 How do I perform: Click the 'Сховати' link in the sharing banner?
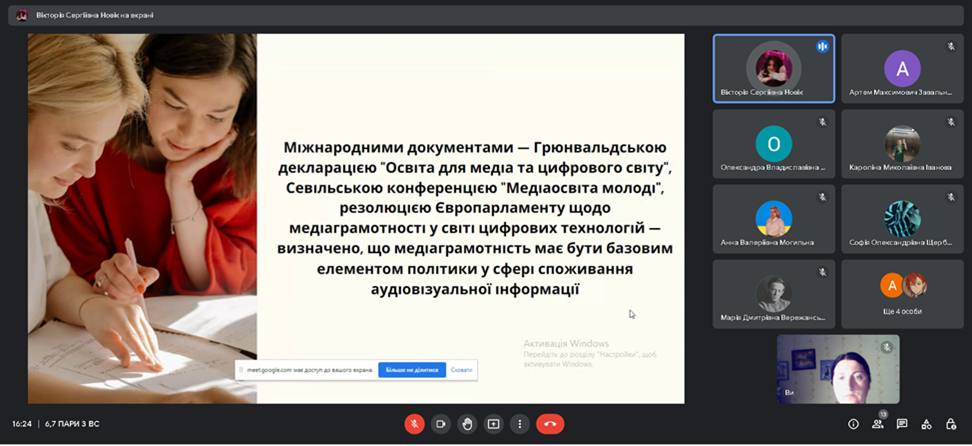[461, 370]
